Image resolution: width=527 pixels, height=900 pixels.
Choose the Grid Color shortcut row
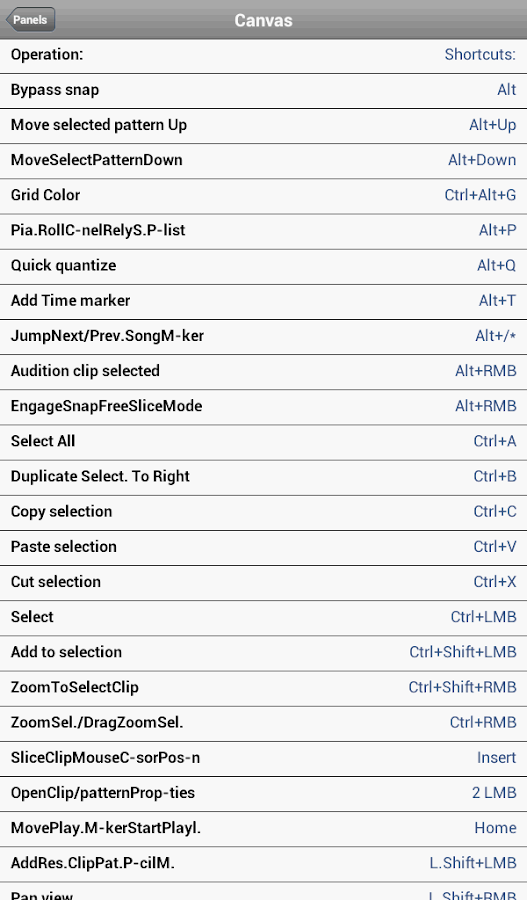click(264, 196)
